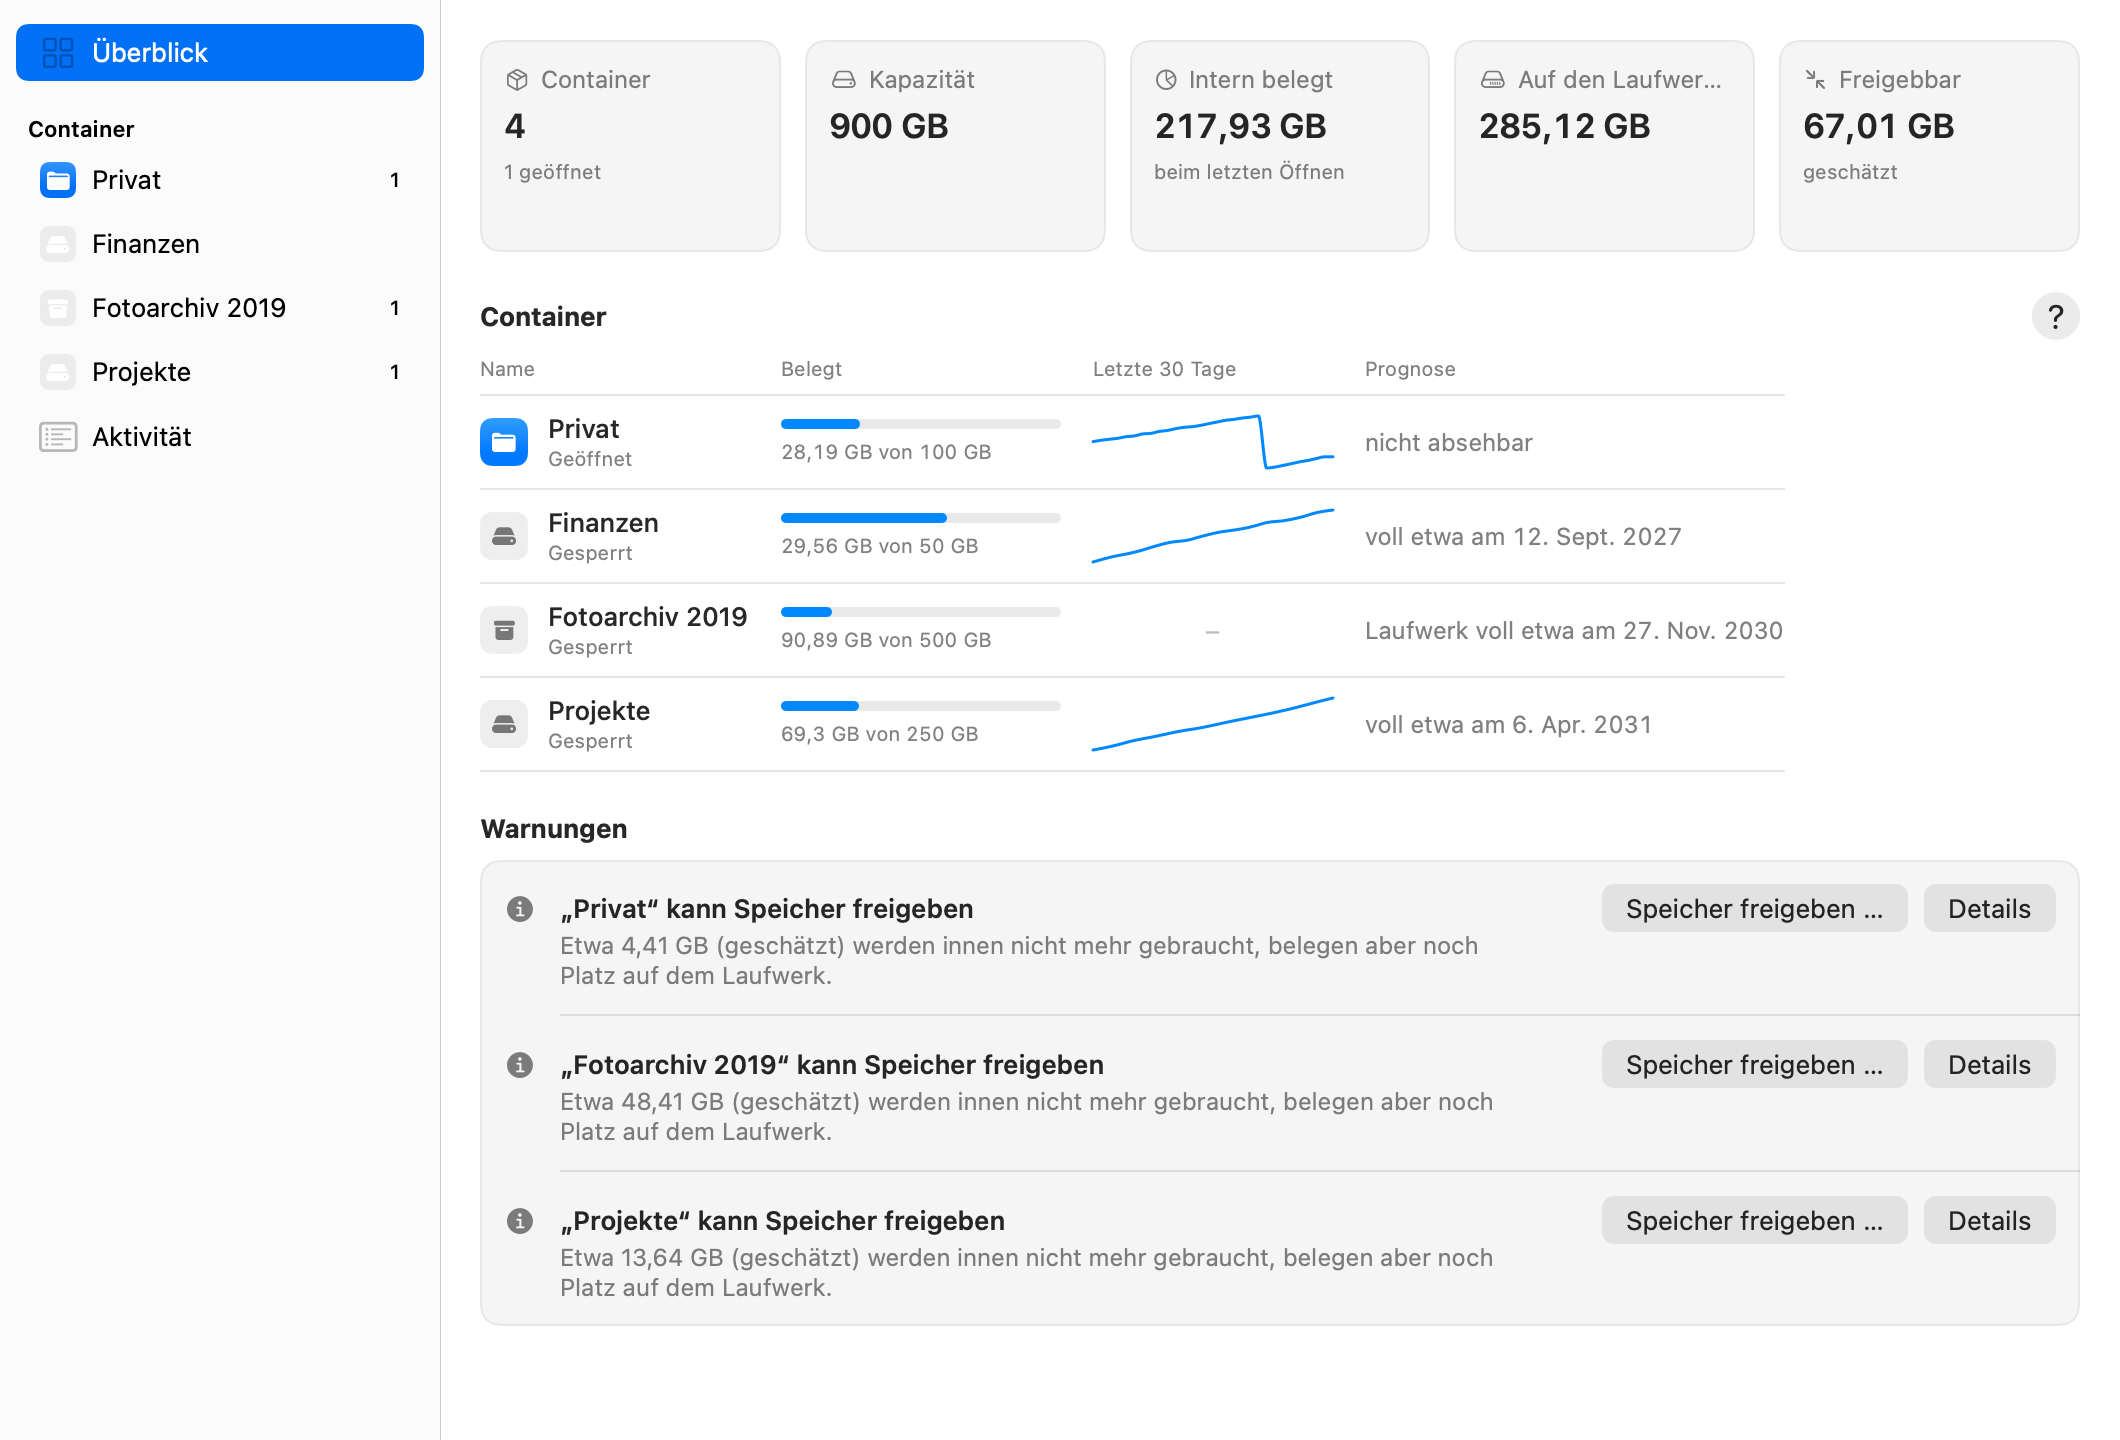Click the Freigebbar compress arrows icon
The width and height of the screenshot is (2120, 1440).
point(1815,80)
